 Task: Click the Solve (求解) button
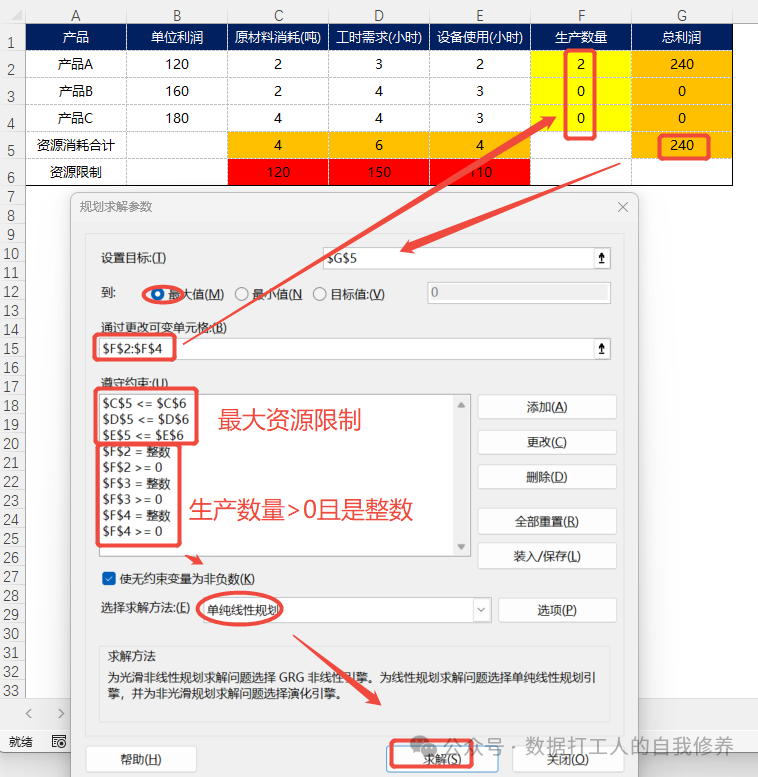point(441,759)
